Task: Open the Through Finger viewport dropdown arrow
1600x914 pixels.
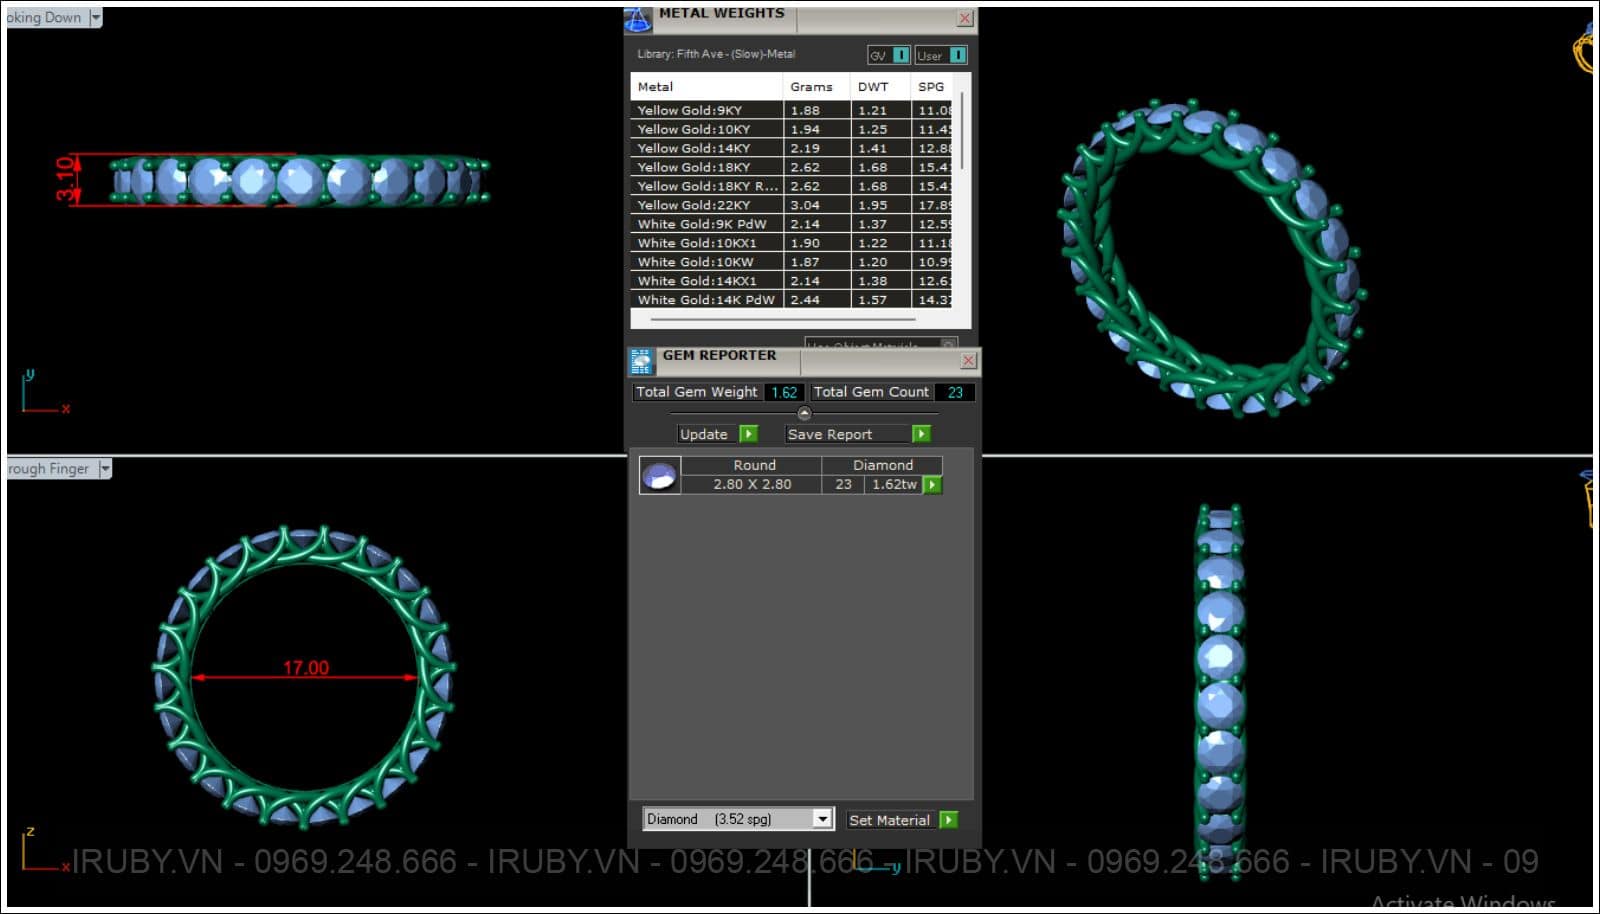Action: [x=104, y=468]
